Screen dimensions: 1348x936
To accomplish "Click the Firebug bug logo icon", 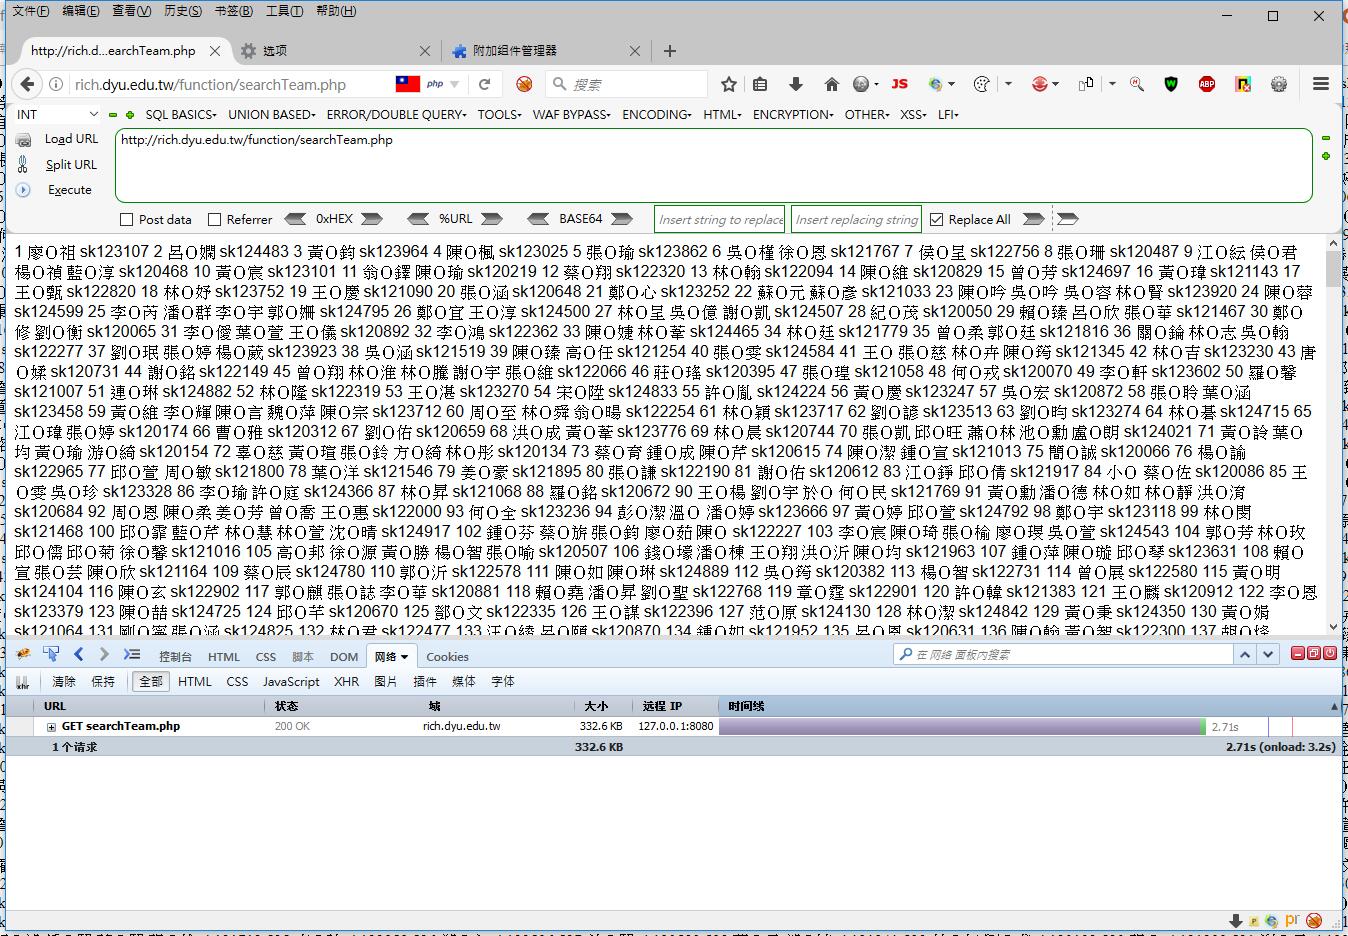I will tap(23, 654).
